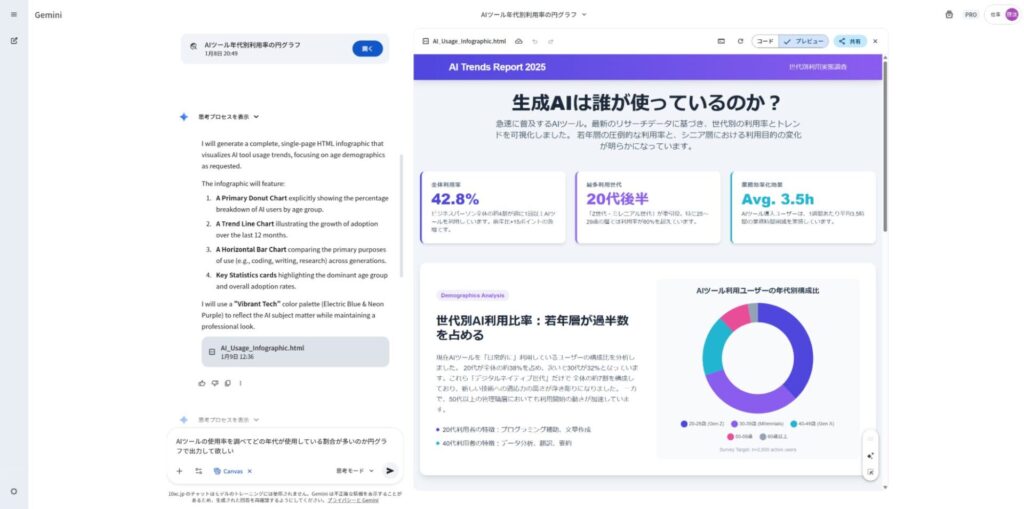
Task: Click the bag icon in the top bar
Action: pyautogui.click(x=949, y=14)
